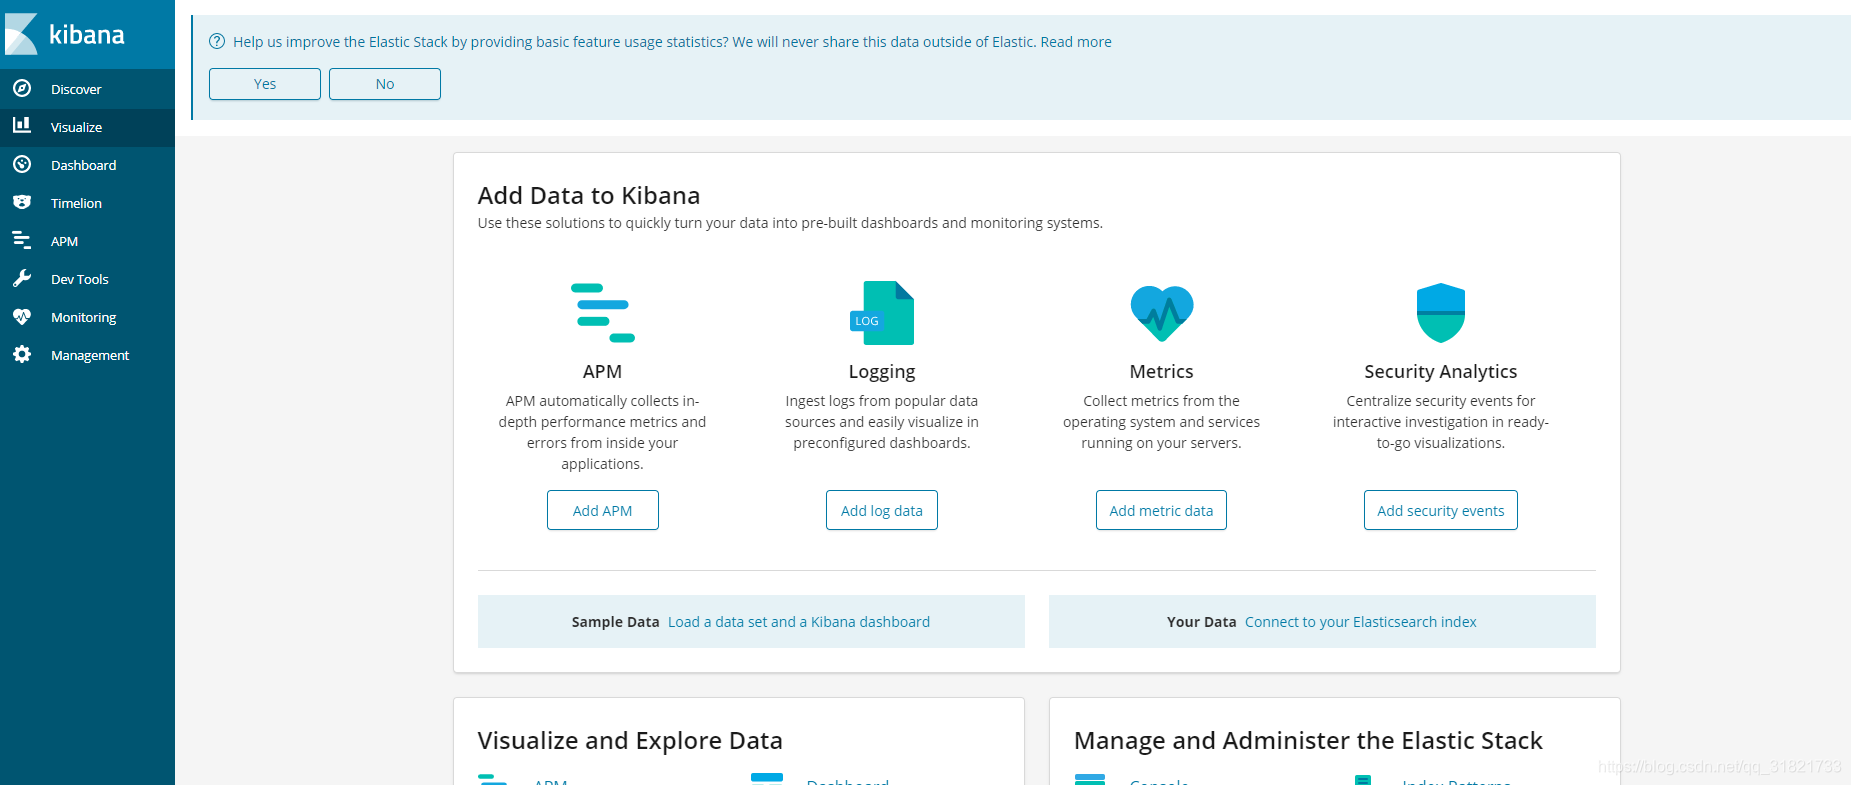Click No to decline usage statistics
This screenshot has width=1851, height=785.
(385, 84)
